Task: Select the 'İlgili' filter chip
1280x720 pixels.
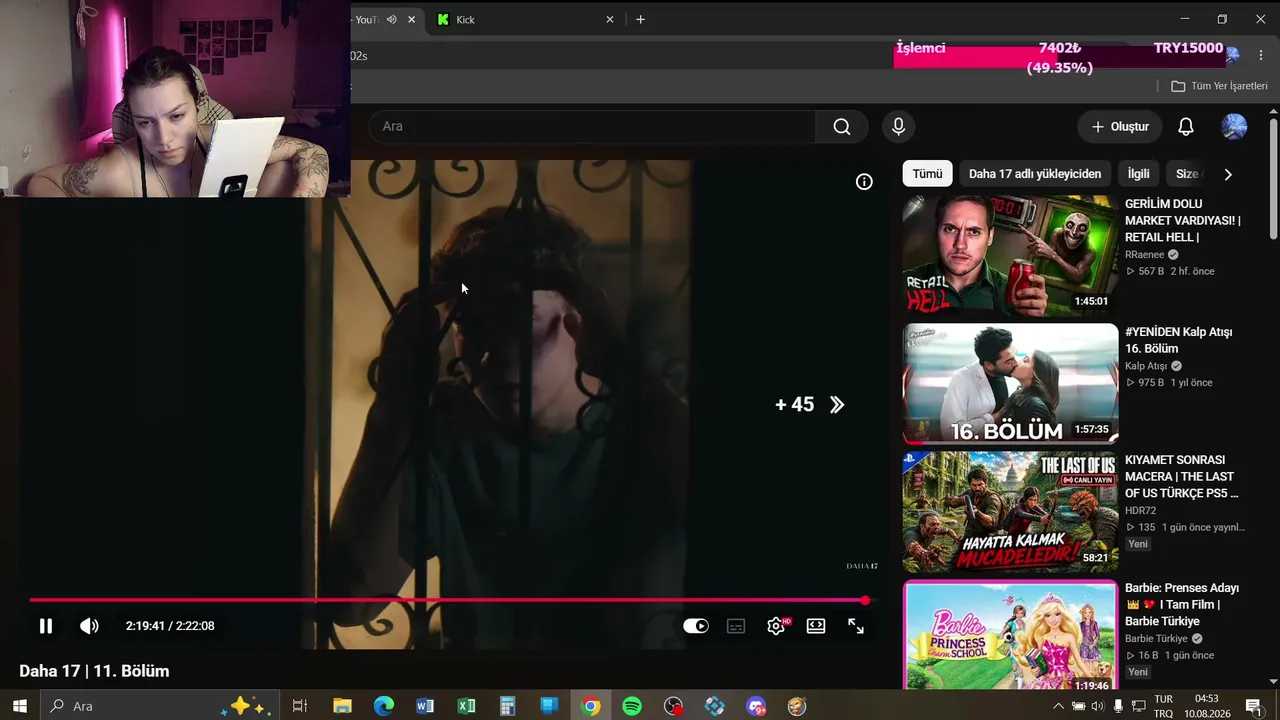Action: (1139, 174)
